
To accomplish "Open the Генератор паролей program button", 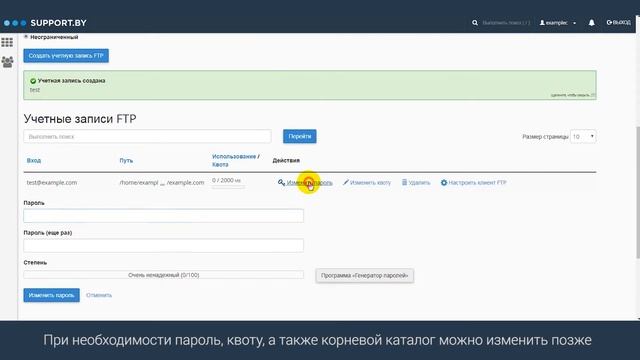I will (364, 276).
